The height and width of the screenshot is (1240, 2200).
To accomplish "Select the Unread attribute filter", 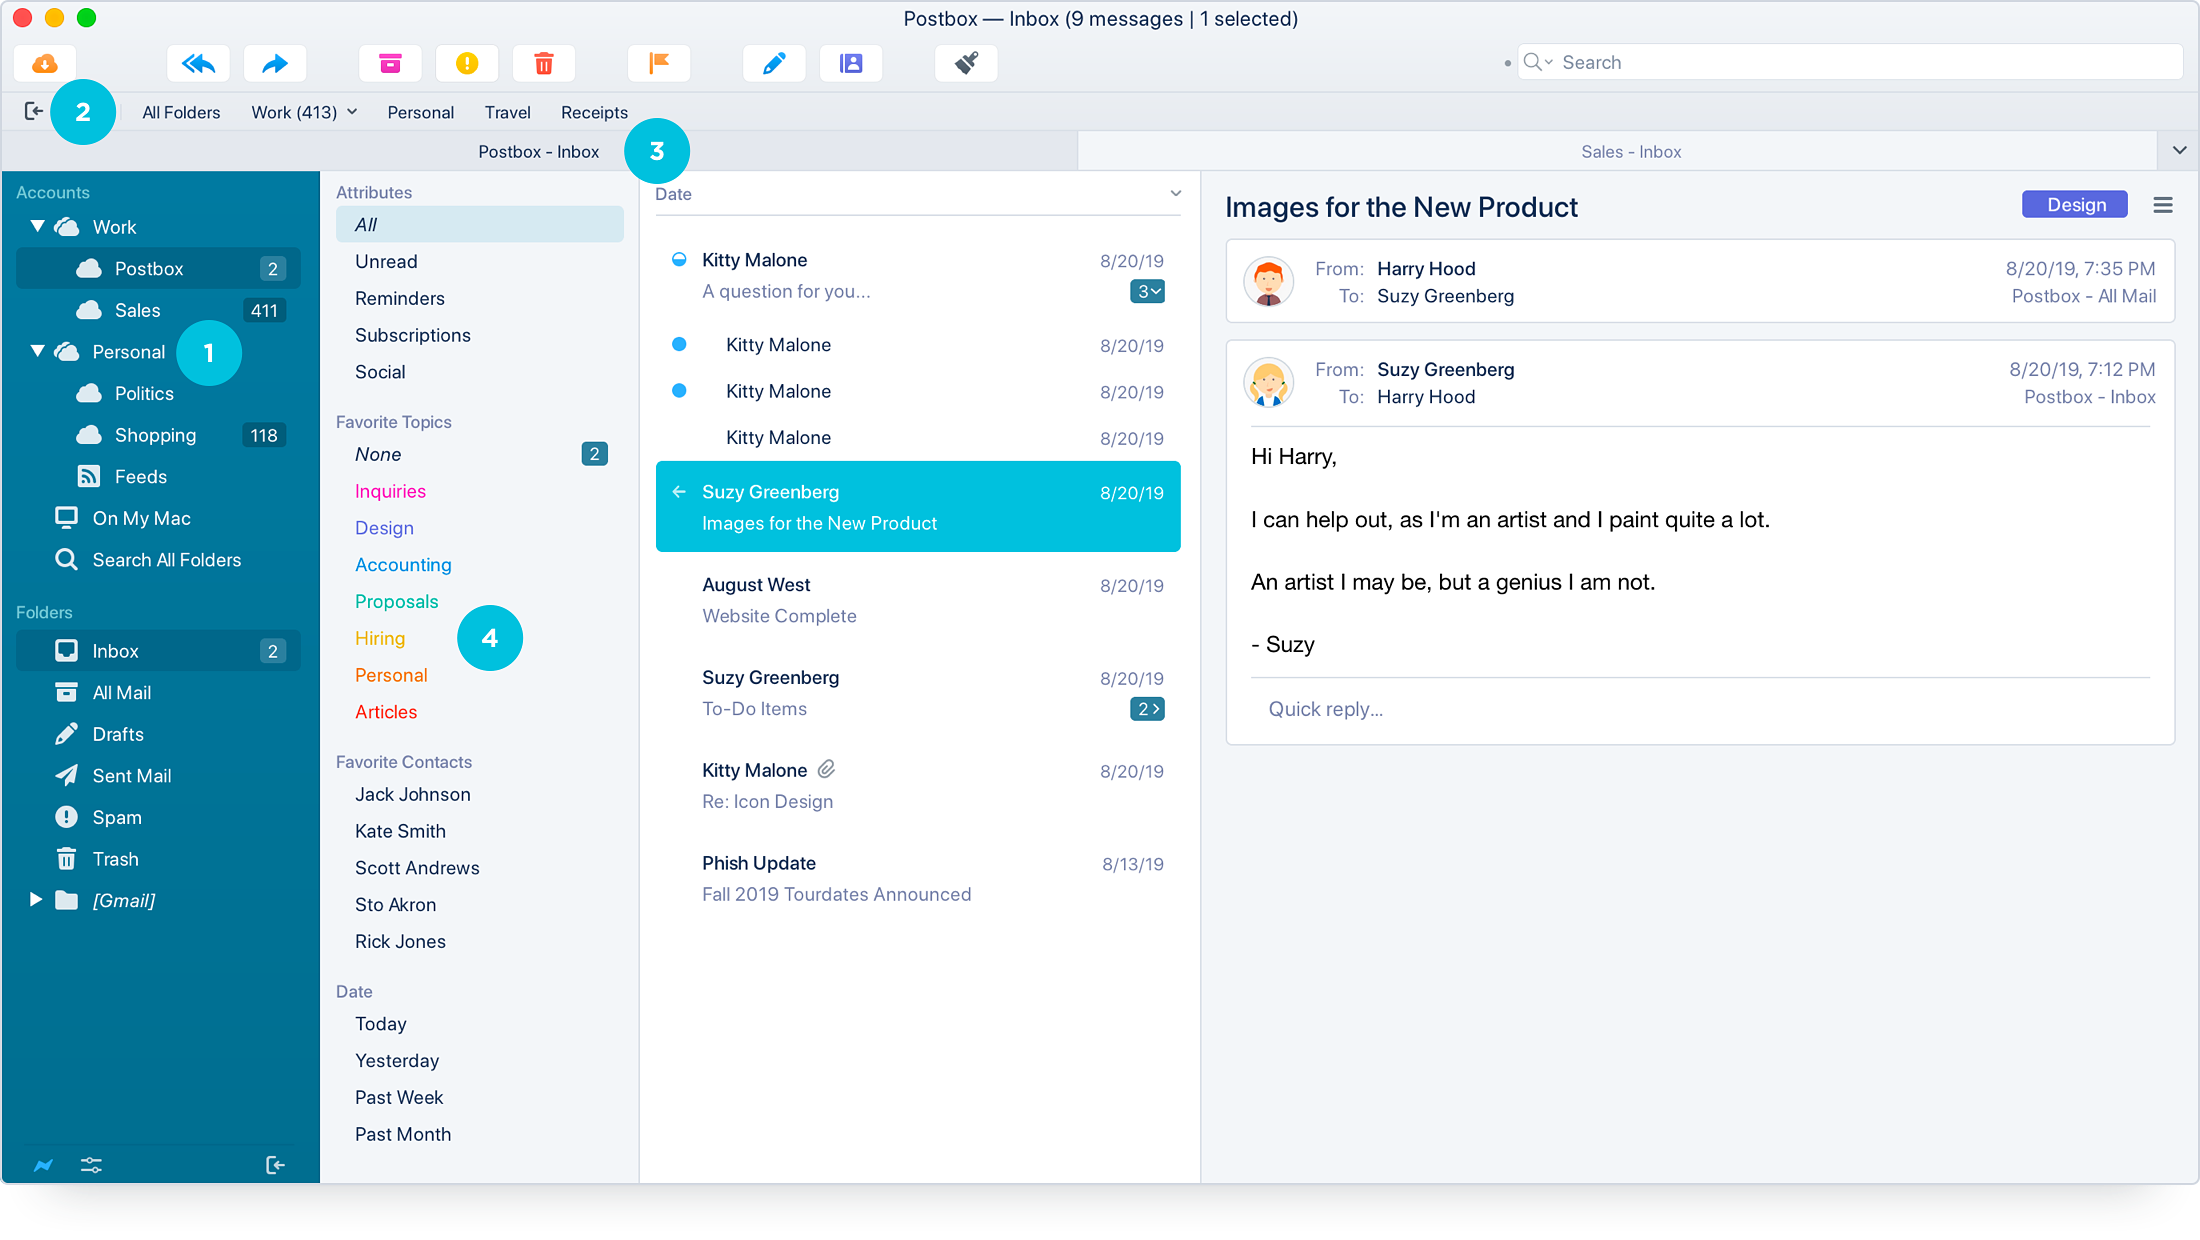I will tap(385, 261).
